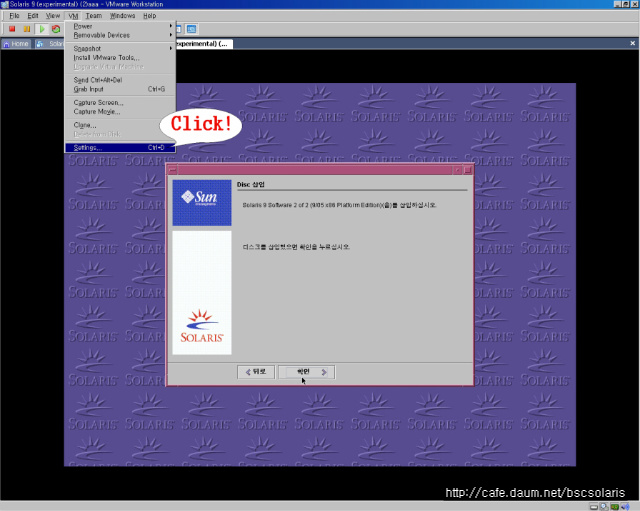
Task: Click the 뒤로 back button
Action: (x=256, y=372)
